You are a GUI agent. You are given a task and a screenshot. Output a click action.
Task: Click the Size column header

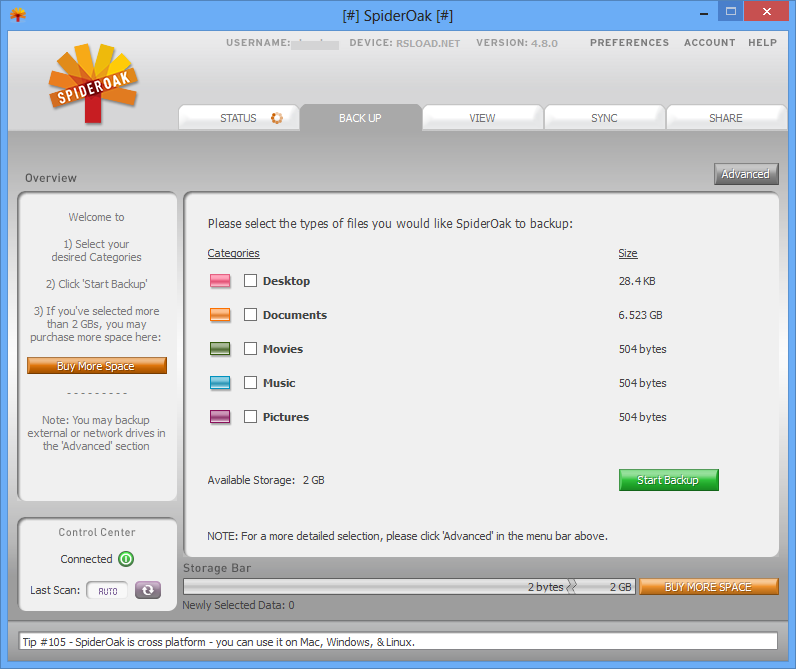627,253
